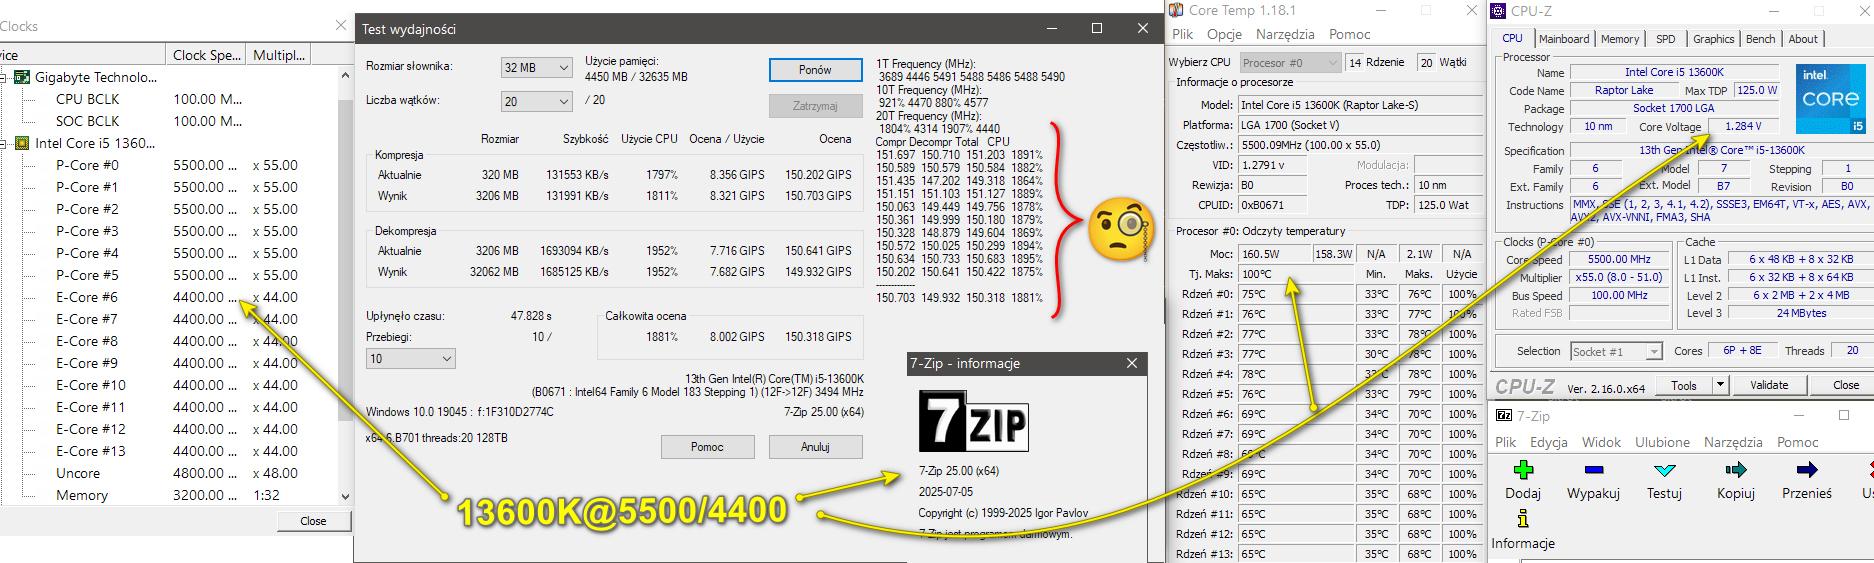Open the Rozmiar słownika 32 MB dropdown
This screenshot has width=1874, height=563.
tap(536, 68)
